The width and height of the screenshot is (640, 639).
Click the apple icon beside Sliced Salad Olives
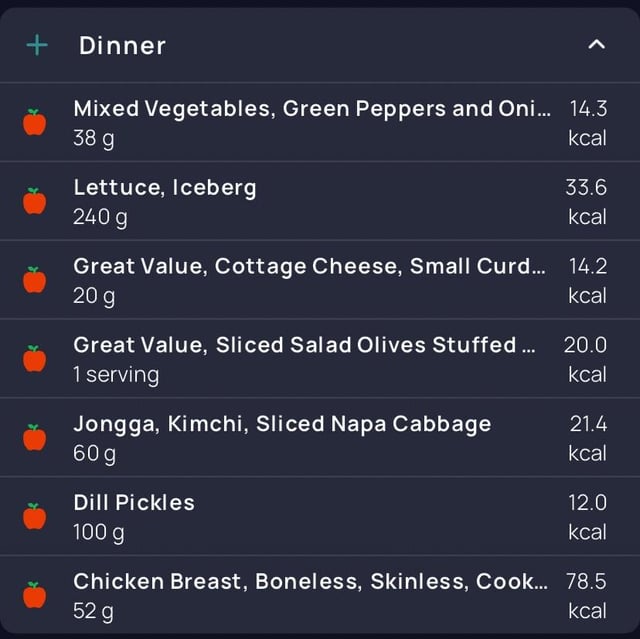[34, 358]
